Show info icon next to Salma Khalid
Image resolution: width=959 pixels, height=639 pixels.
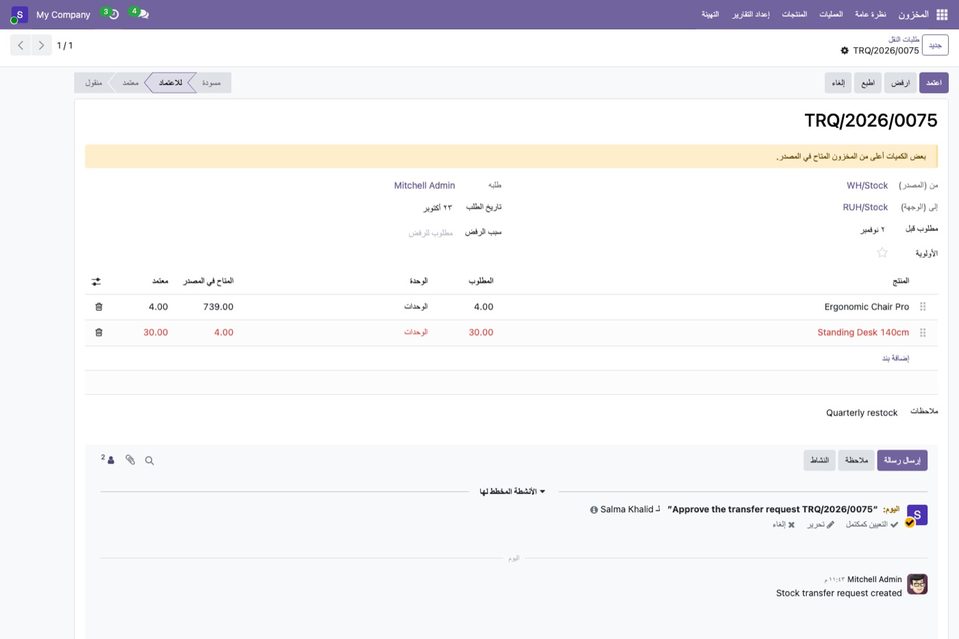click(x=594, y=510)
